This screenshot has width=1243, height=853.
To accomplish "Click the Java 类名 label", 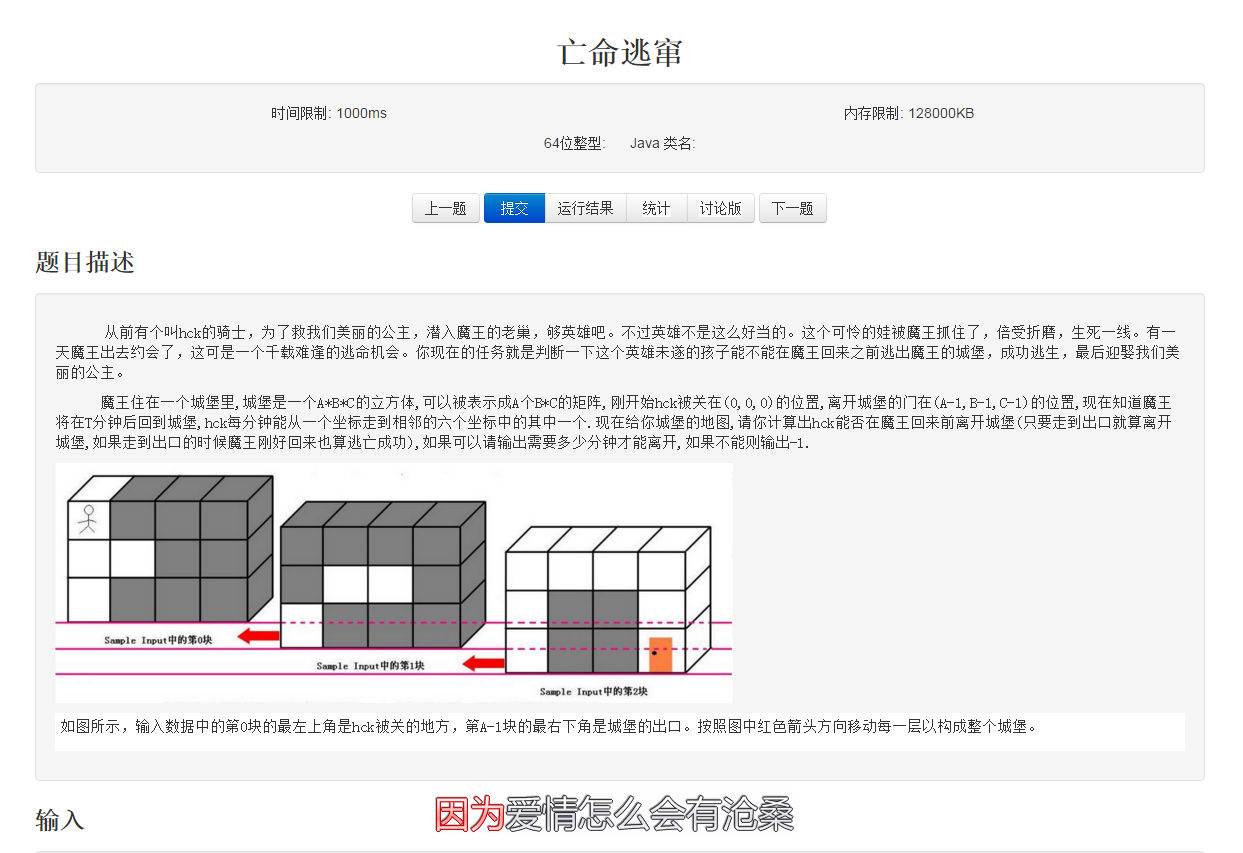I will click(662, 143).
